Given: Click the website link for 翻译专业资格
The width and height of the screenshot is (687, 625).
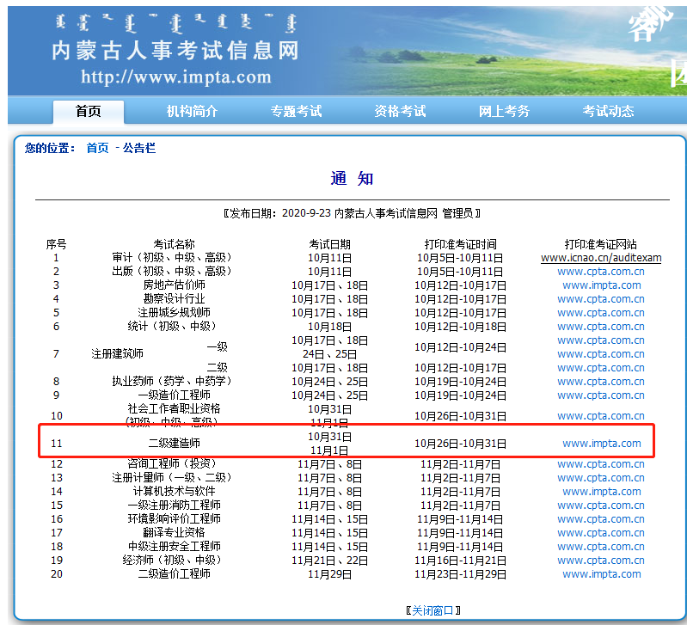Looking at the screenshot, I should [601, 533].
